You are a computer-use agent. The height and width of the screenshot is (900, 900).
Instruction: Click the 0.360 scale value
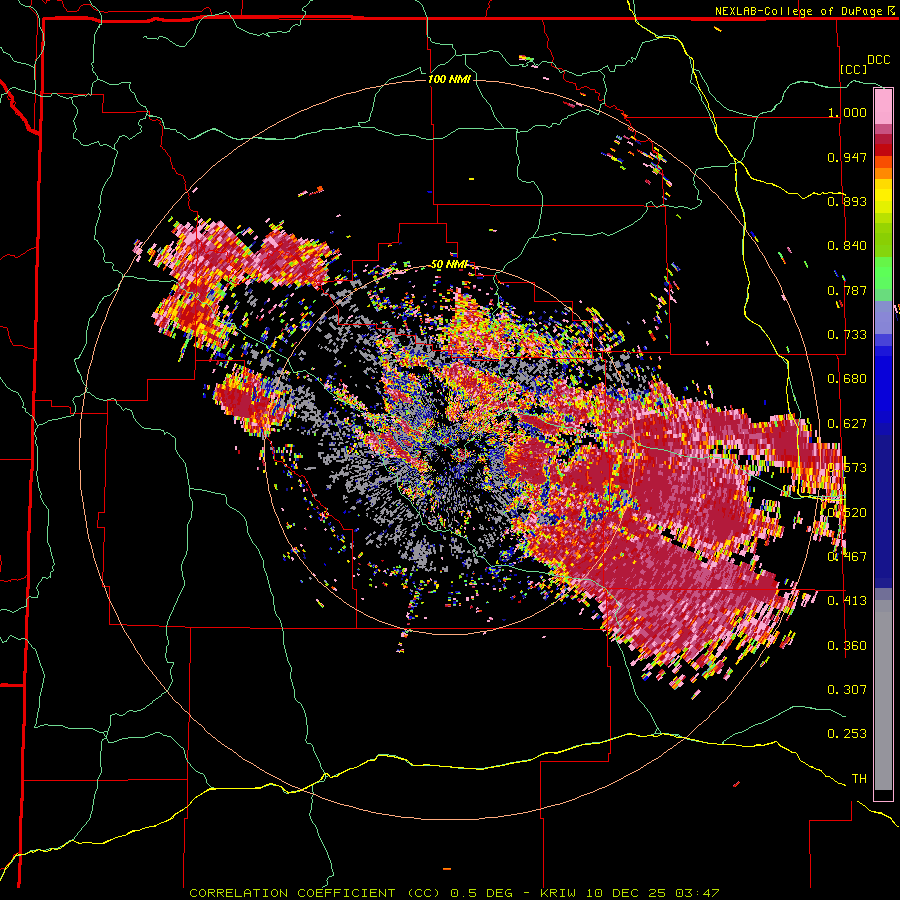847,646
